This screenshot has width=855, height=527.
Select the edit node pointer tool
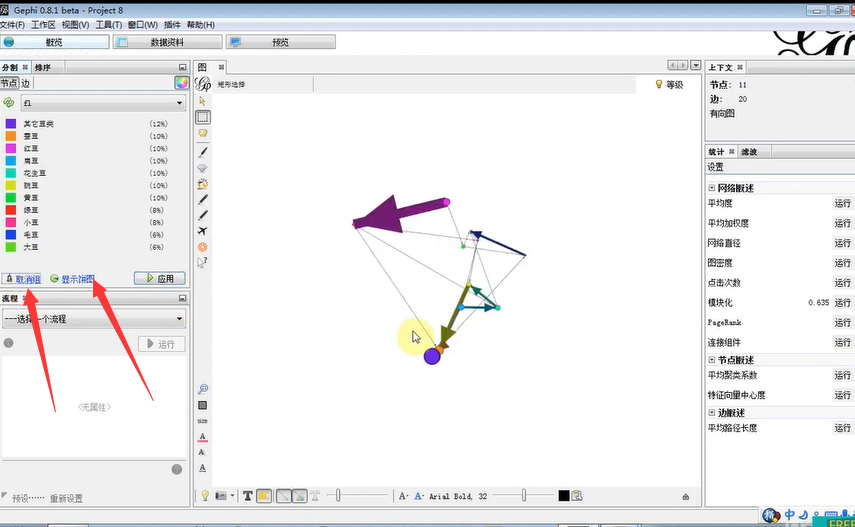(203, 262)
